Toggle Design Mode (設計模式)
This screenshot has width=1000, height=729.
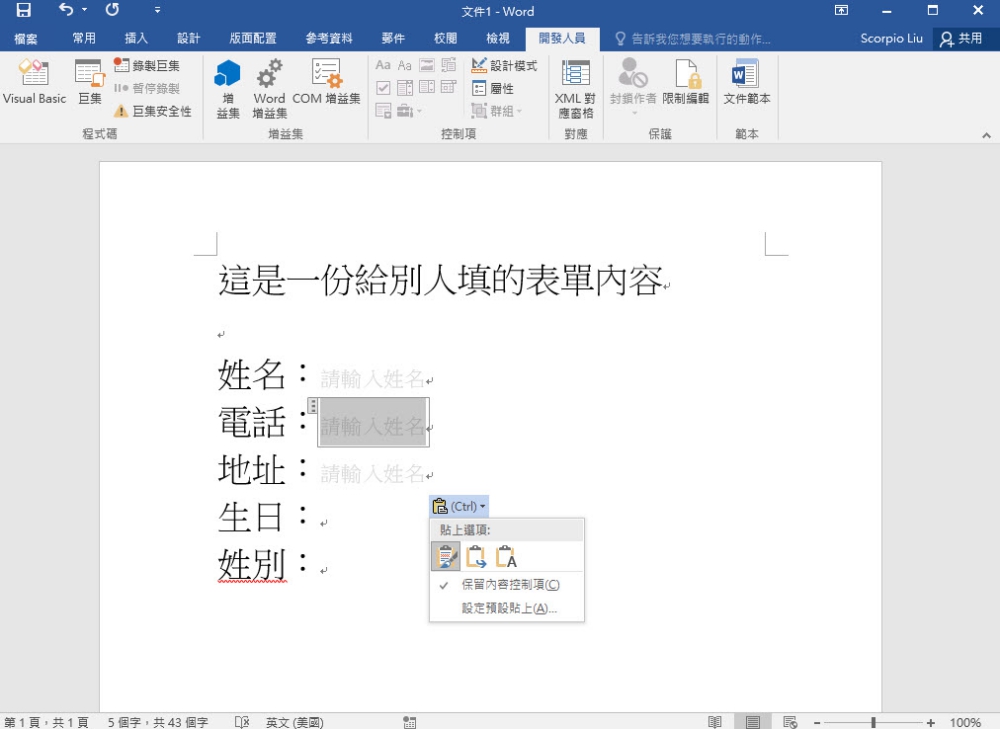(504, 65)
